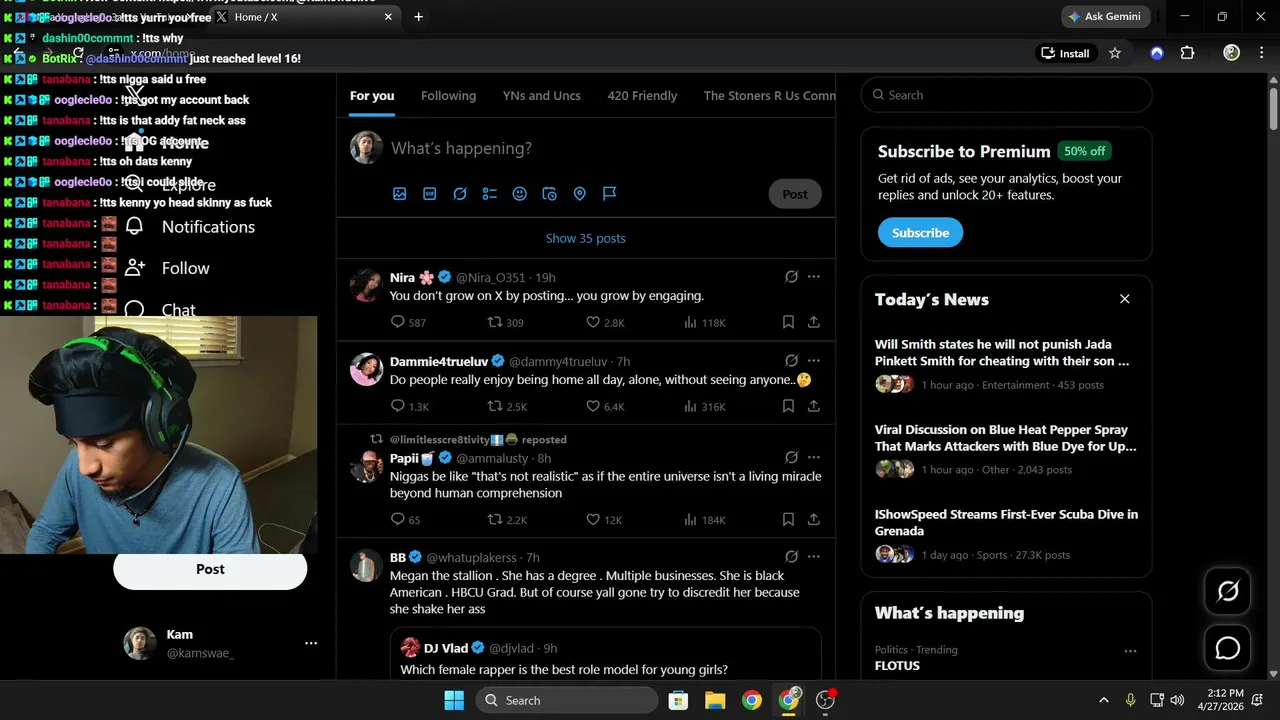The width and height of the screenshot is (1280, 720).
Task: Open more options on BB's post
Action: point(814,557)
